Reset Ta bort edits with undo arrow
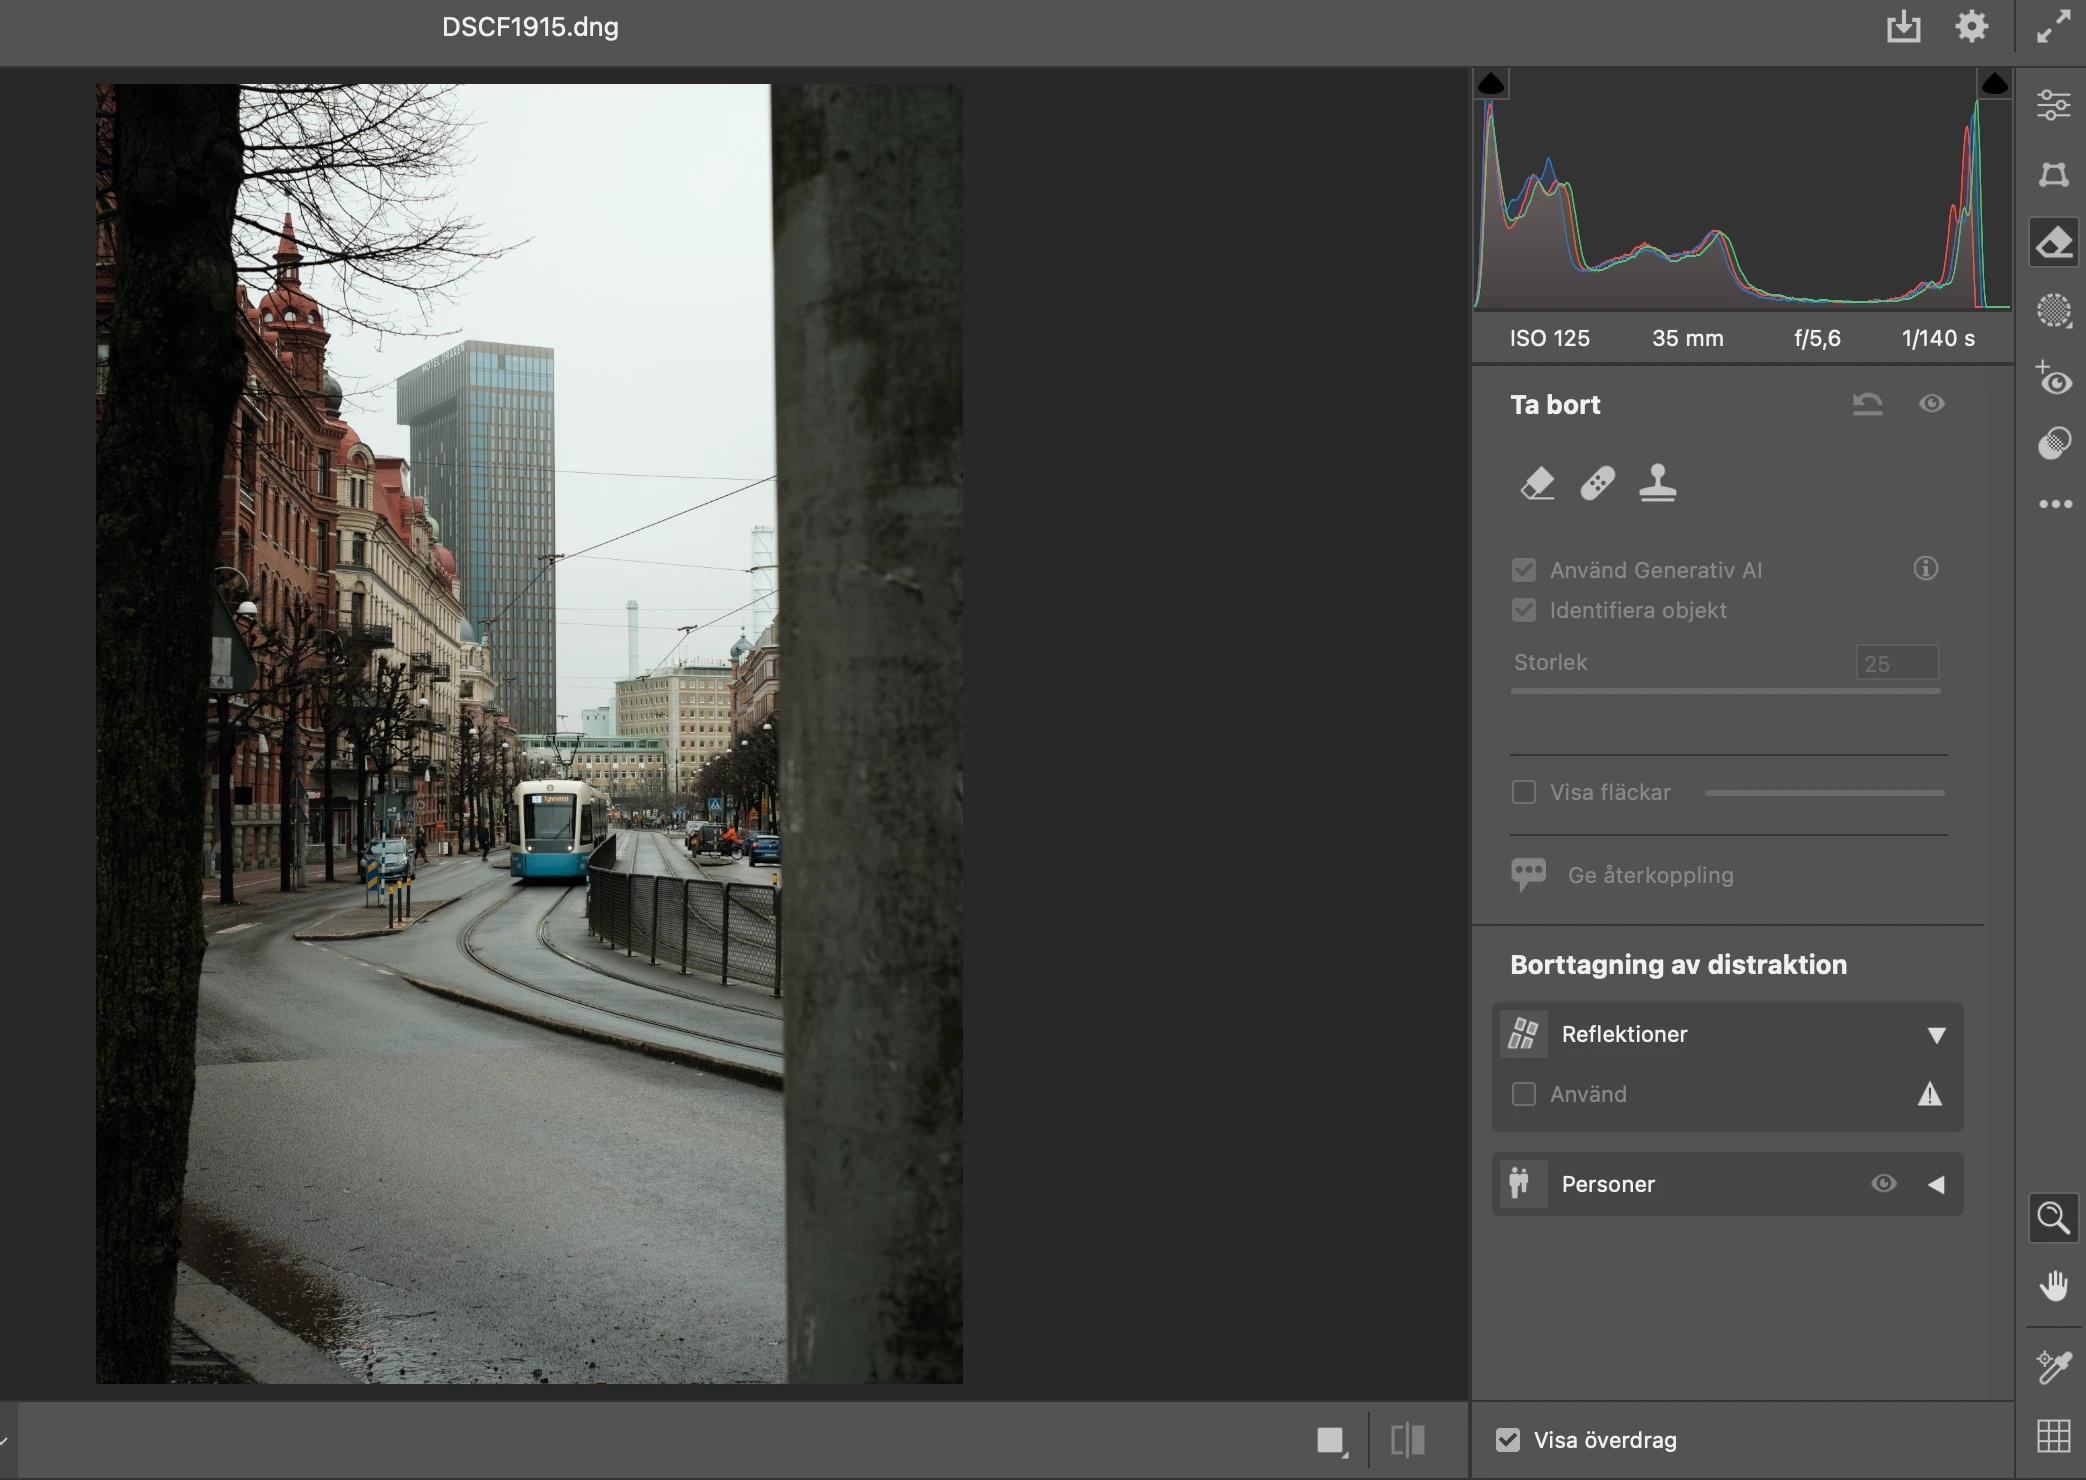 (1867, 404)
